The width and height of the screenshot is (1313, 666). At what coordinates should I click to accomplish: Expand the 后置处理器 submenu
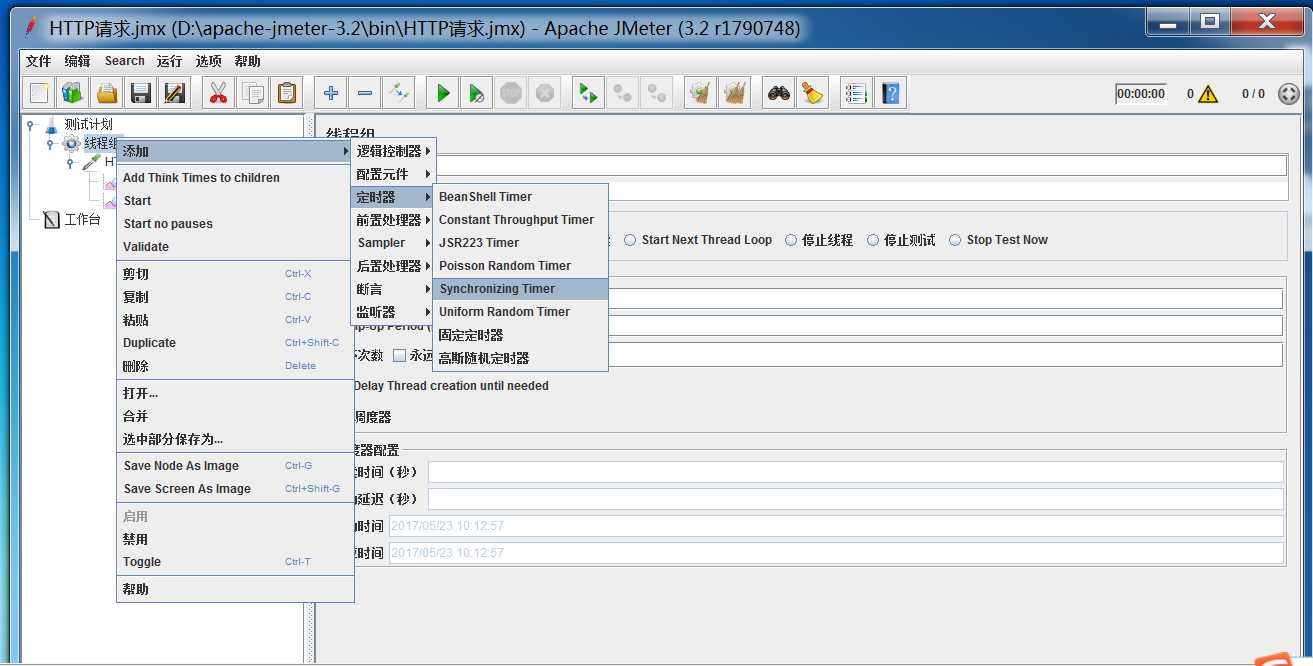pos(394,266)
